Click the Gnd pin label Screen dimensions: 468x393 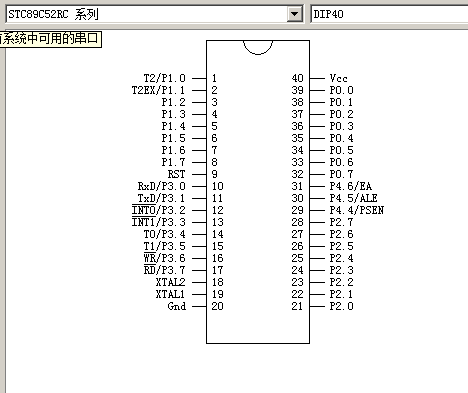coord(177,306)
